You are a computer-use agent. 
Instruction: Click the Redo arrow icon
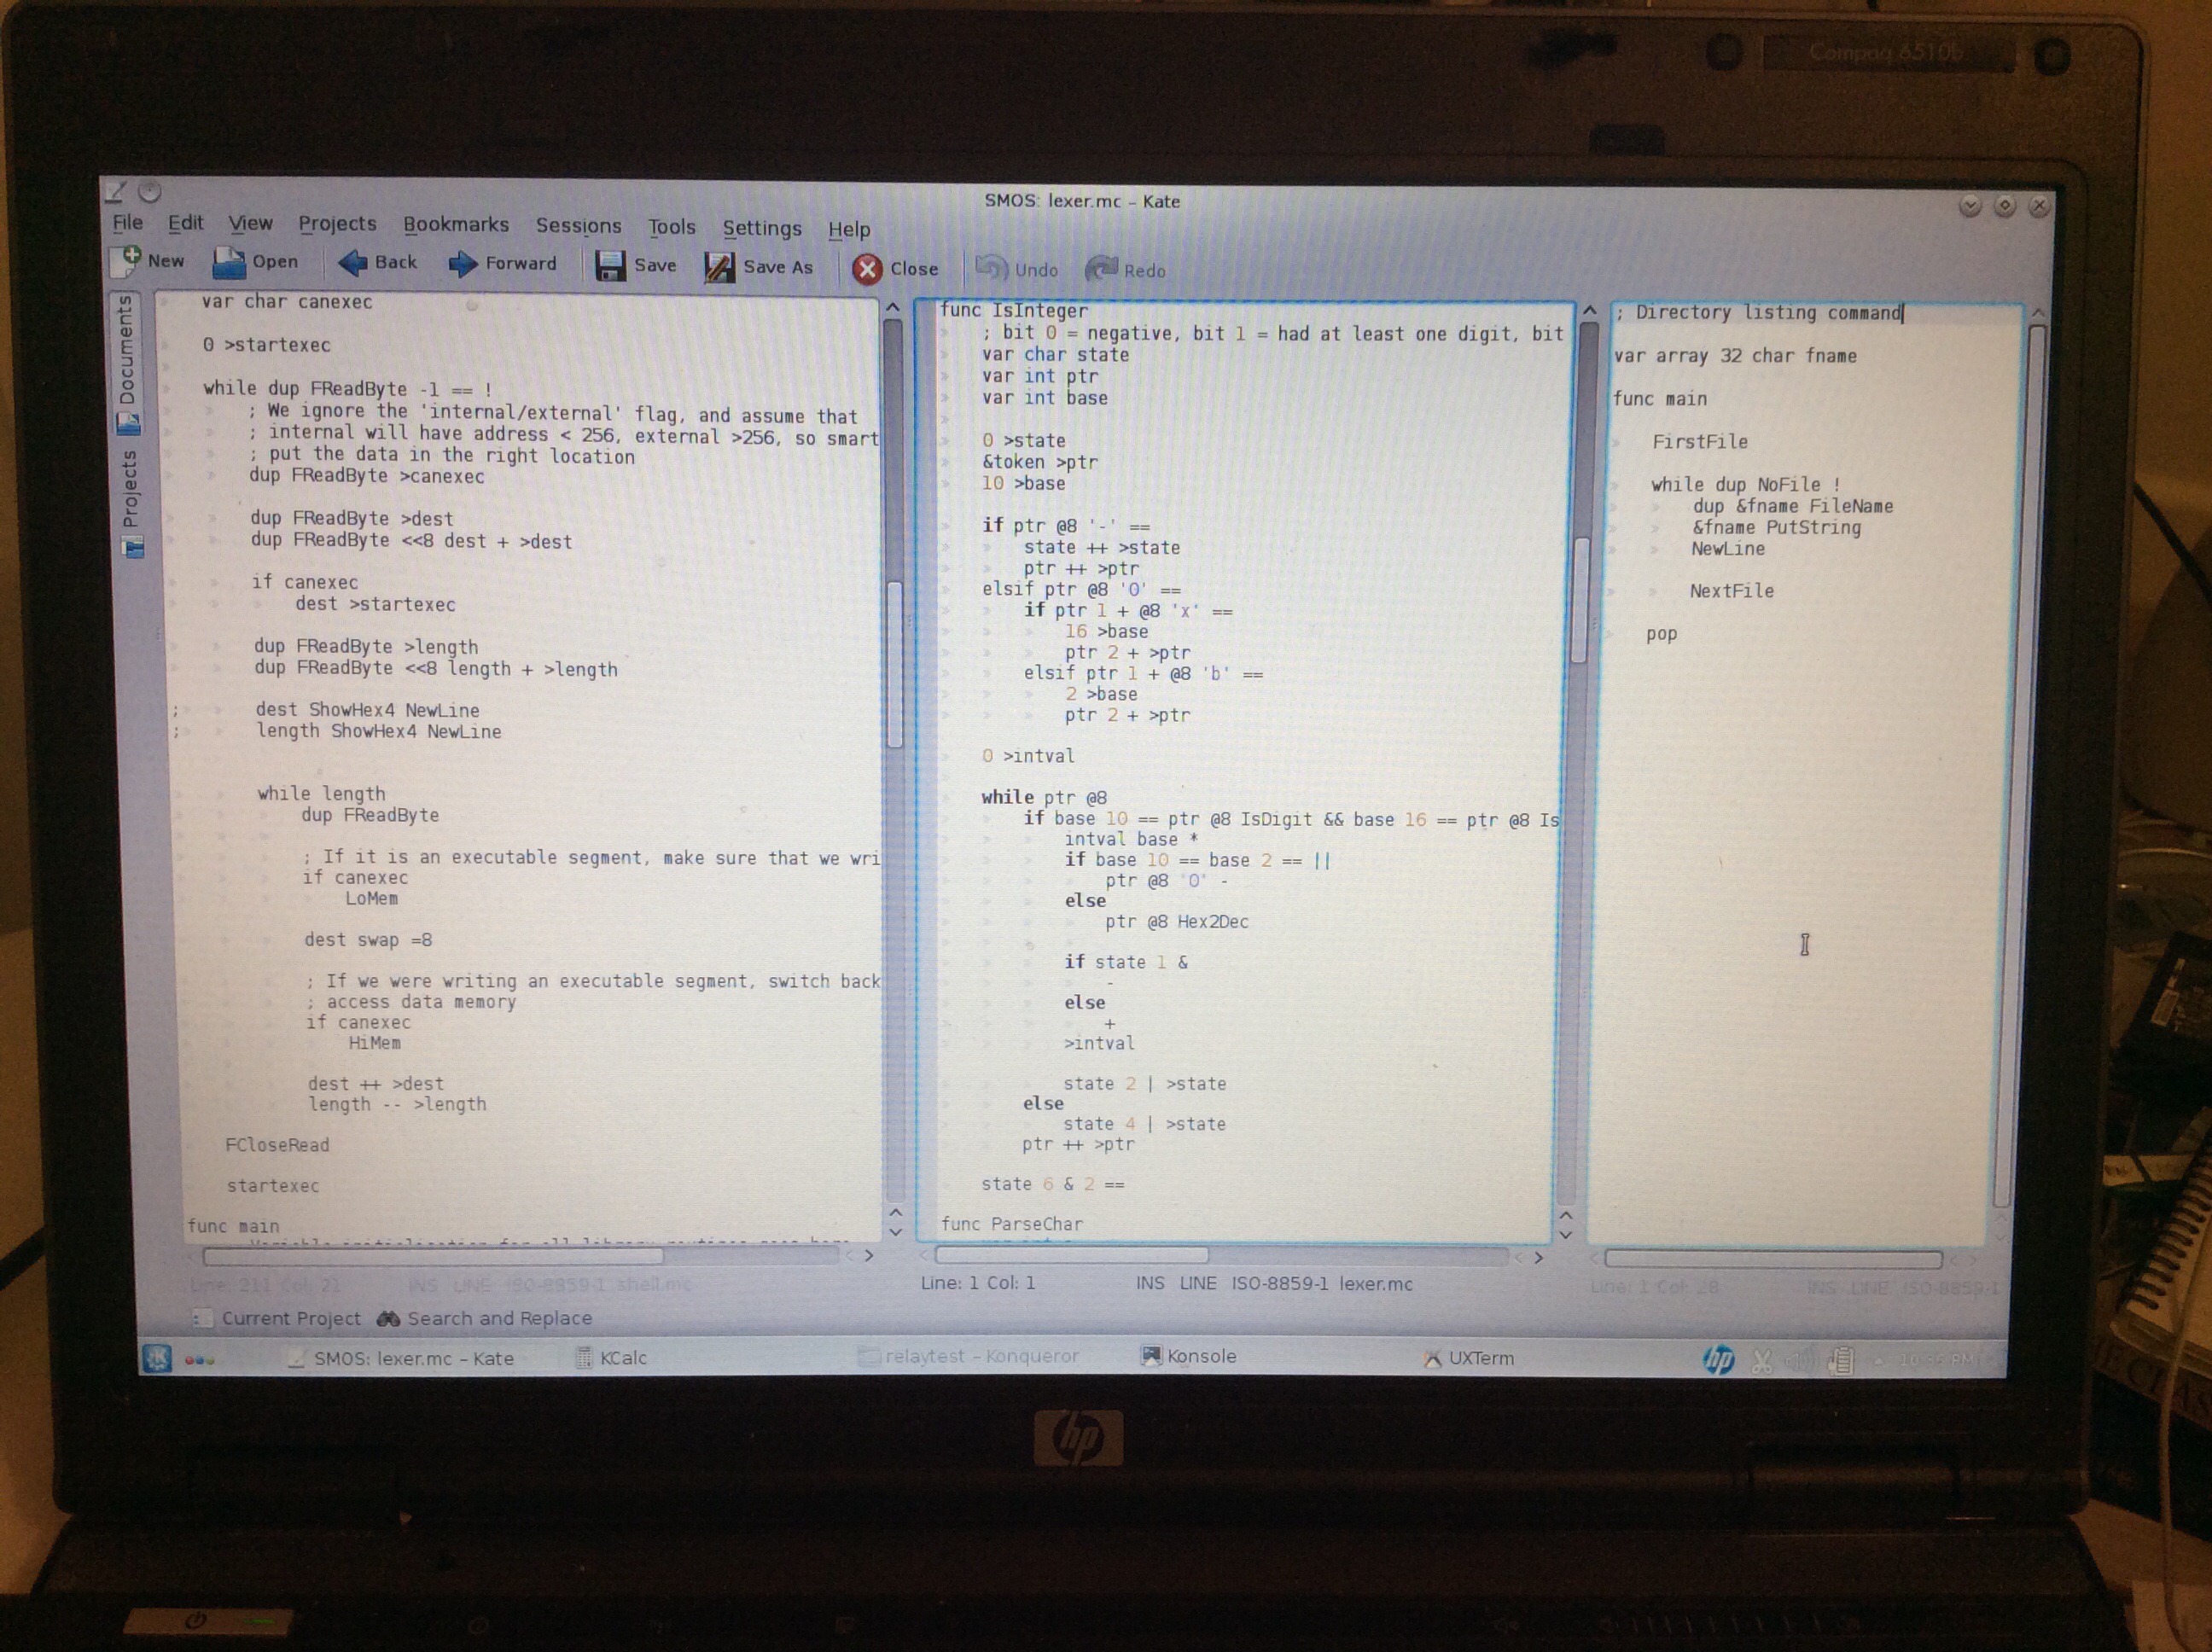(x=1101, y=269)
